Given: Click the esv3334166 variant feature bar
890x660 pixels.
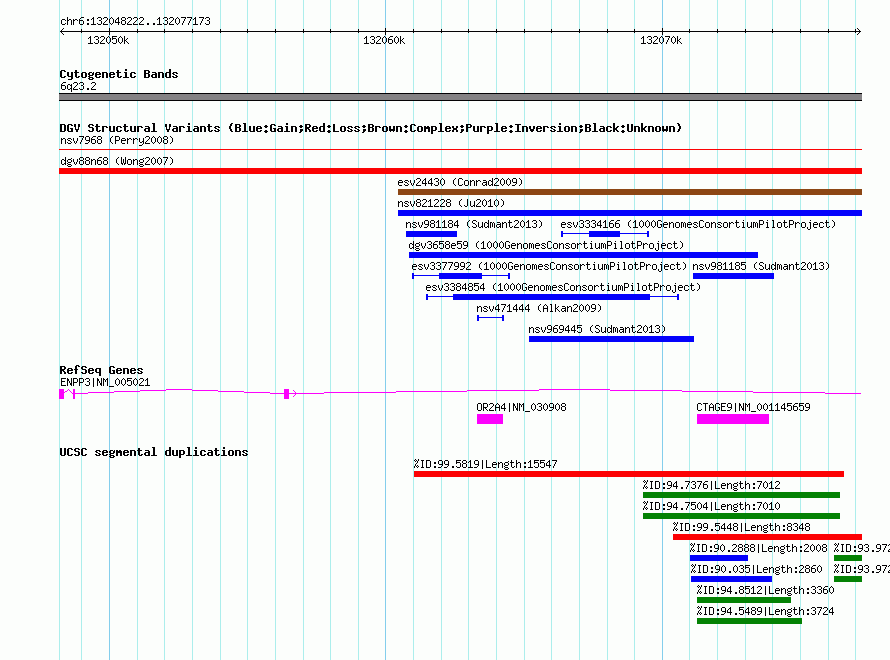Looking at the screenshot, I should pyautogui.click(x=604, y=234).
